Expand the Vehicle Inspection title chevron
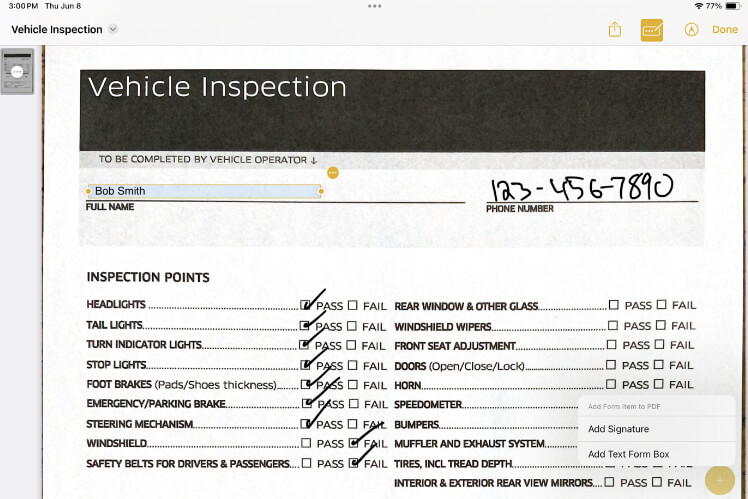This screenshot has width=748, height=499. pyautogui.click(x=113, y=29)
